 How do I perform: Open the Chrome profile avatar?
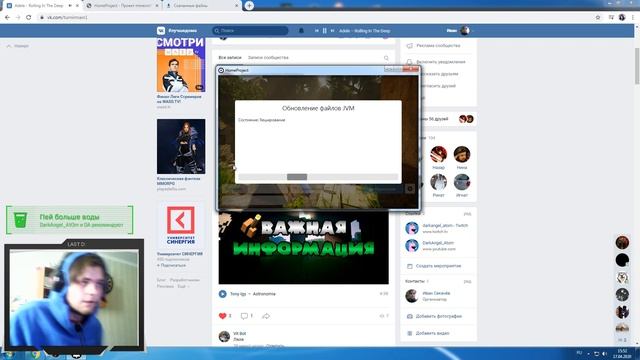(622, 18)
